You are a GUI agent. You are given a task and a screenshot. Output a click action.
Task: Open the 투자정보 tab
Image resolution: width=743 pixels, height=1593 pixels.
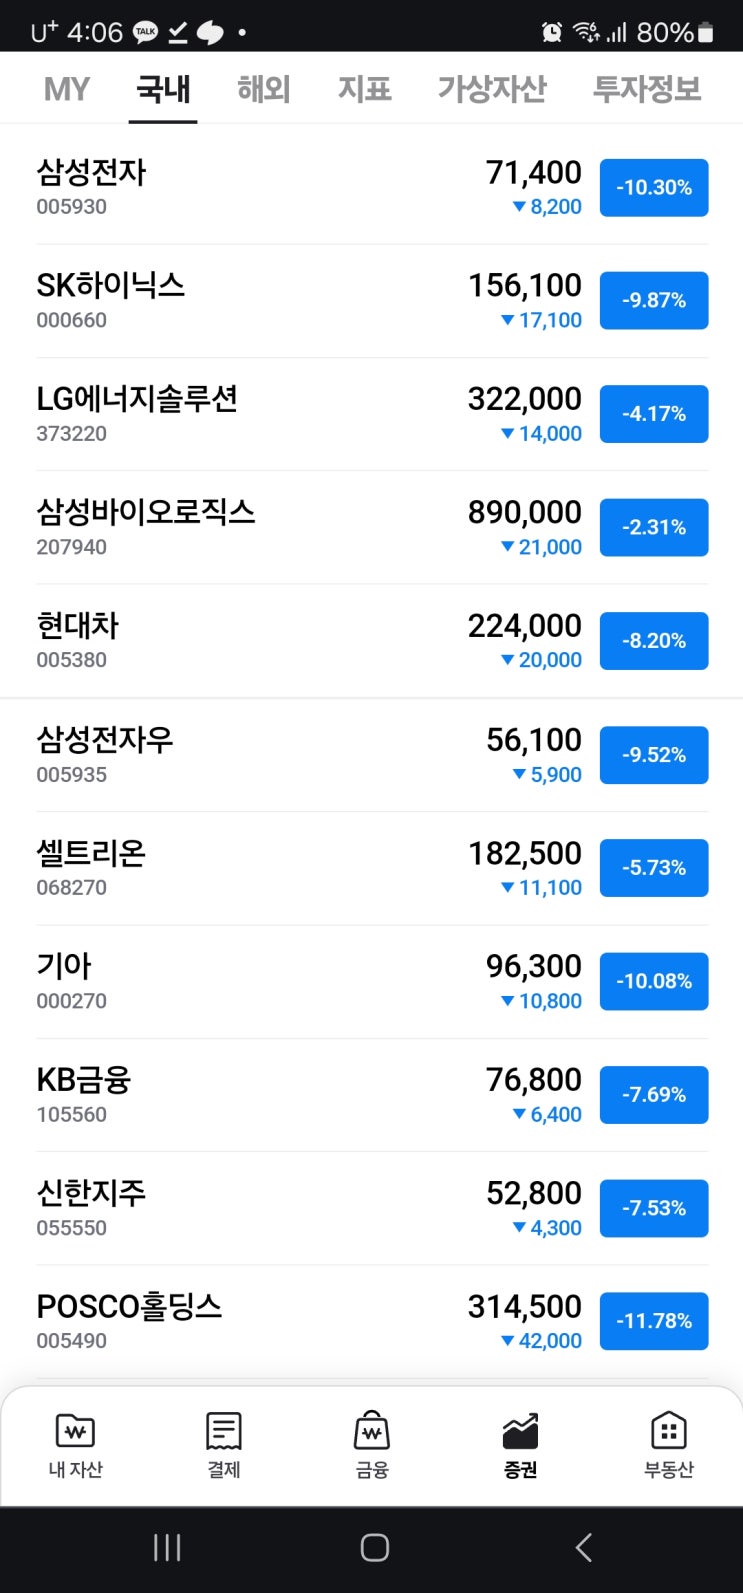pos(647,90)
